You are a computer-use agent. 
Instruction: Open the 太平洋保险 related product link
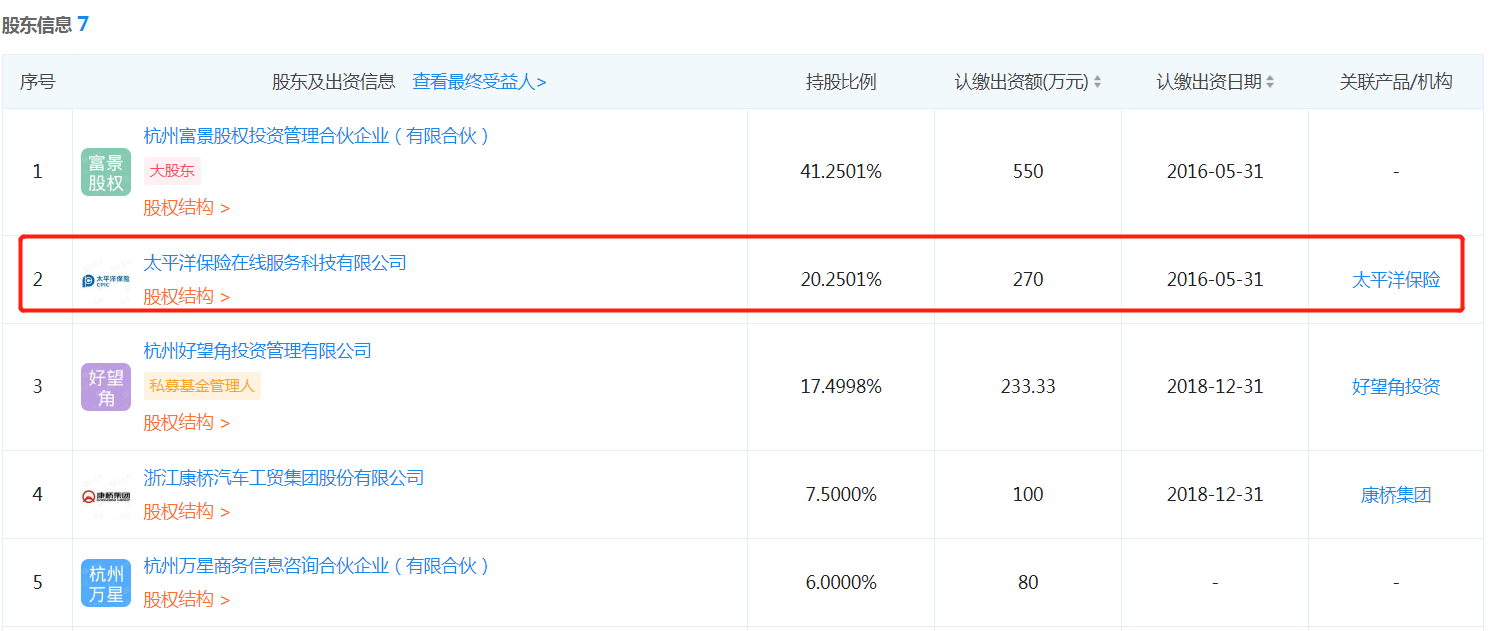(x=1396, y=280)
